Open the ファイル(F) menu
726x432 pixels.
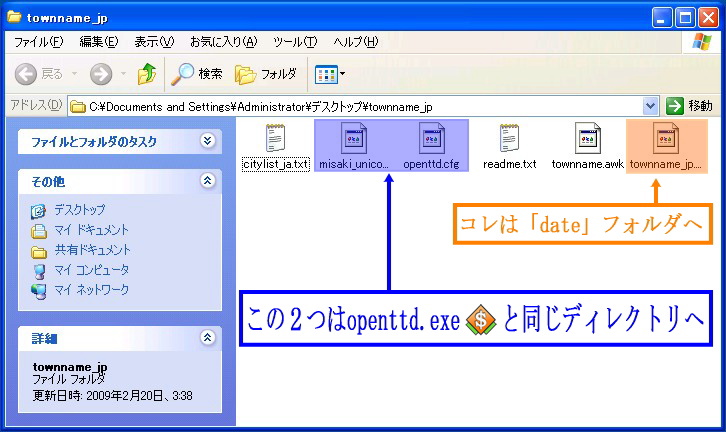(38, 42)
